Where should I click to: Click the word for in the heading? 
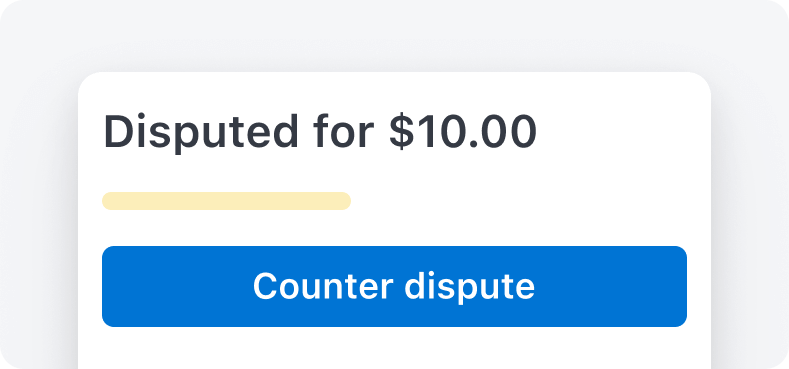click(344, 131)
